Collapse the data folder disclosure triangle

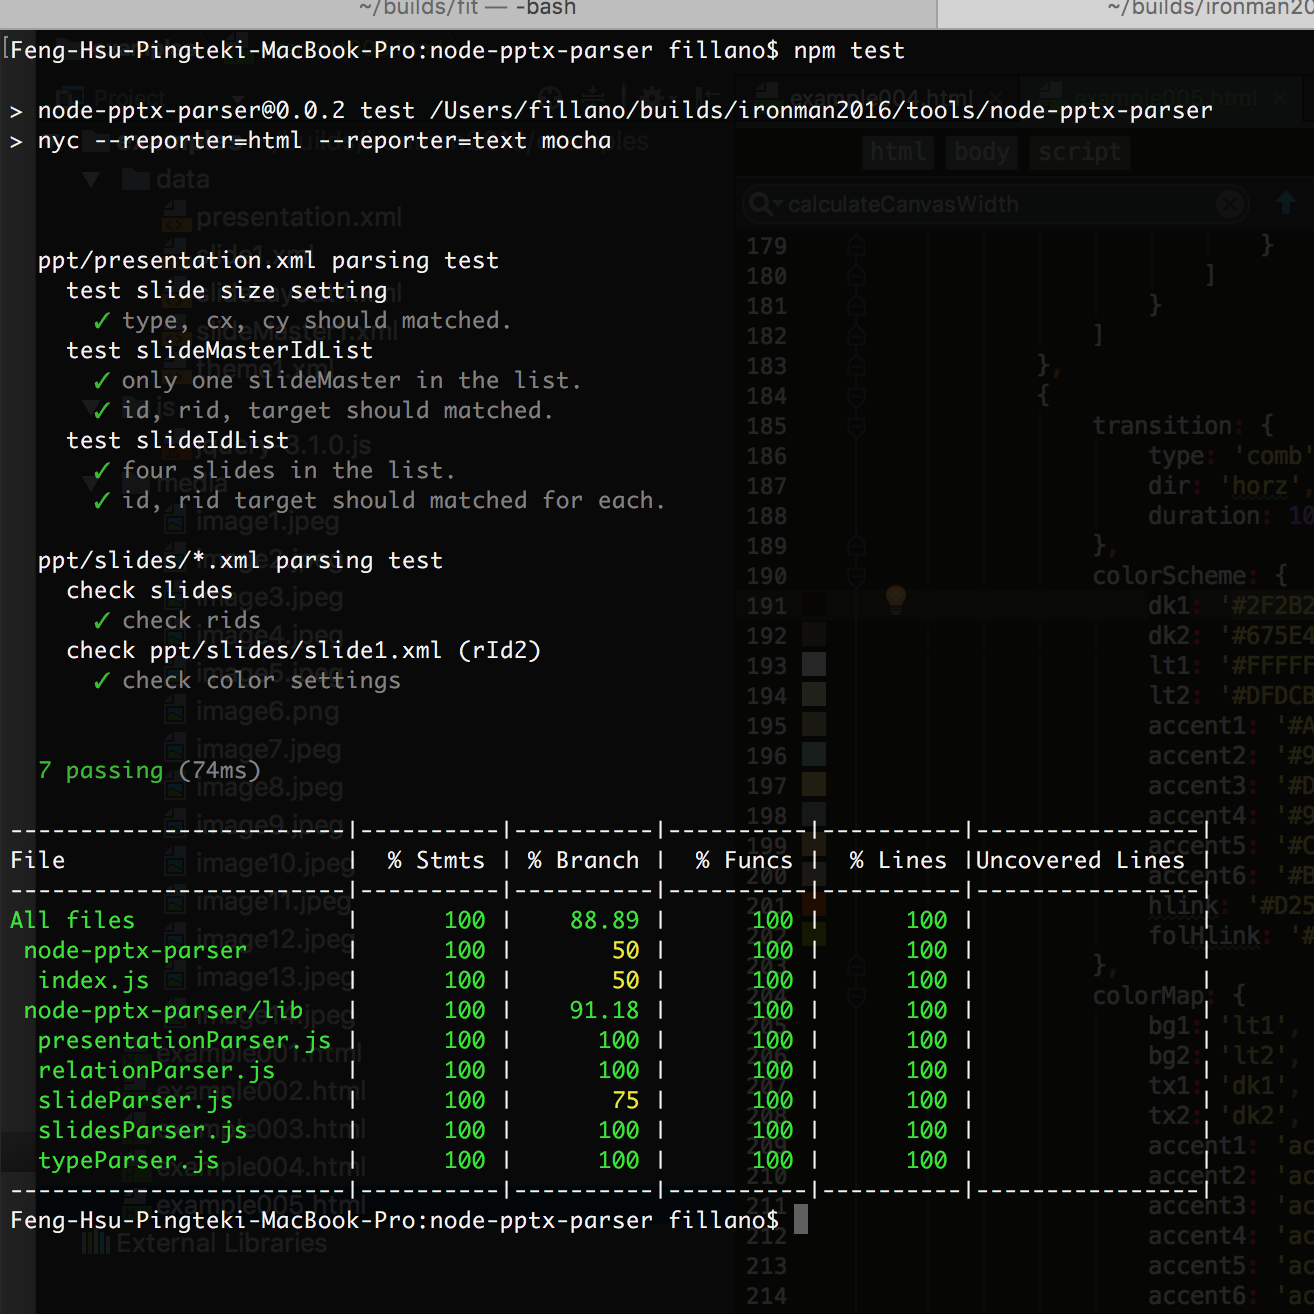click(92, 180)
